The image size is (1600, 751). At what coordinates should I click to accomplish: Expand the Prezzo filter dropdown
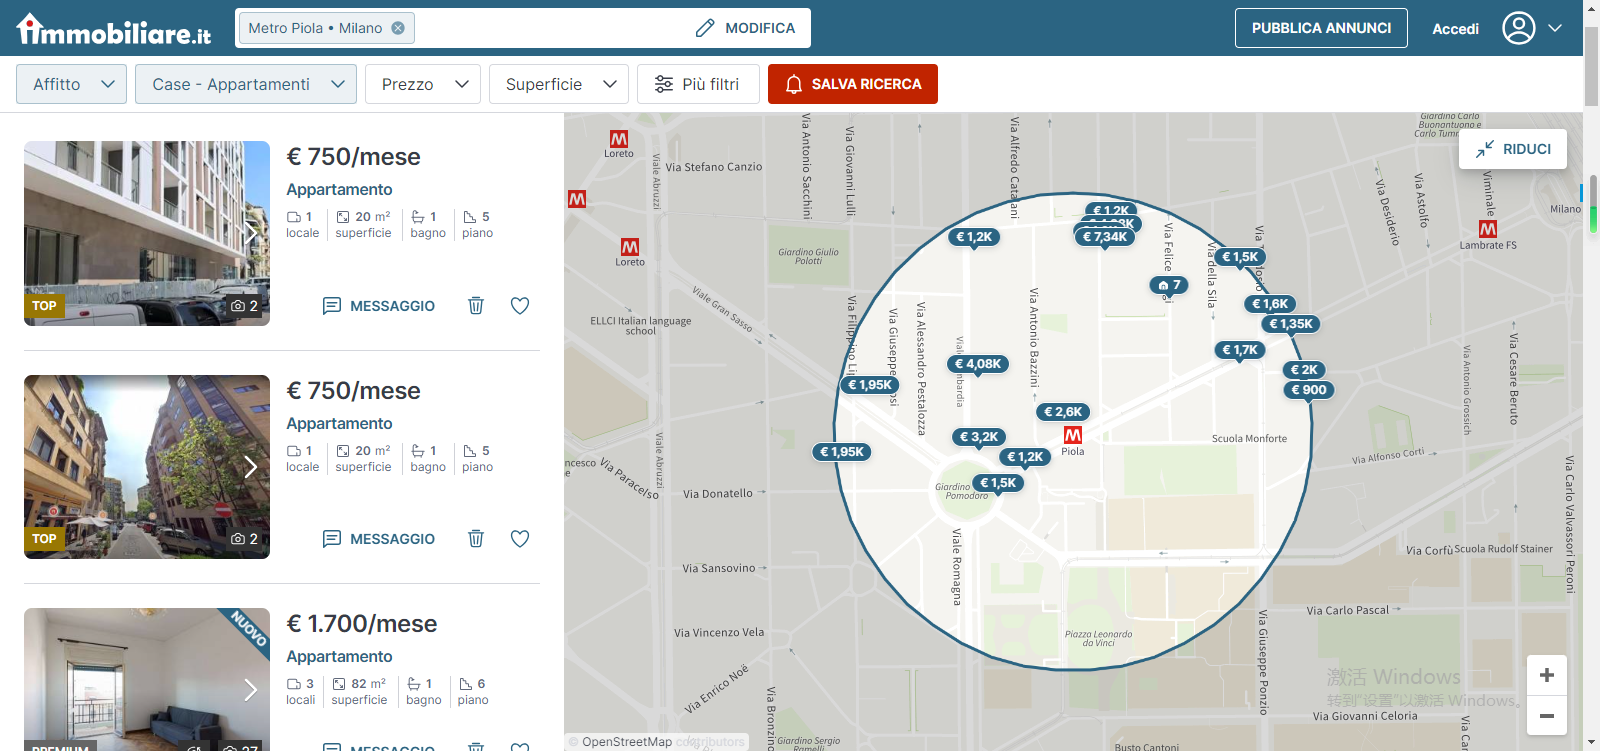click(x=423, y=84)
